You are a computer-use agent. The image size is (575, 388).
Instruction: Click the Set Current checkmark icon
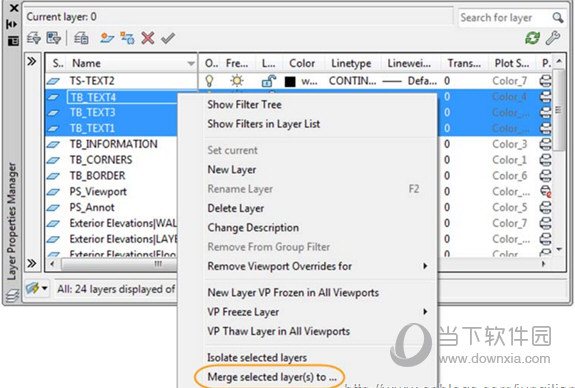pos(168,38)
